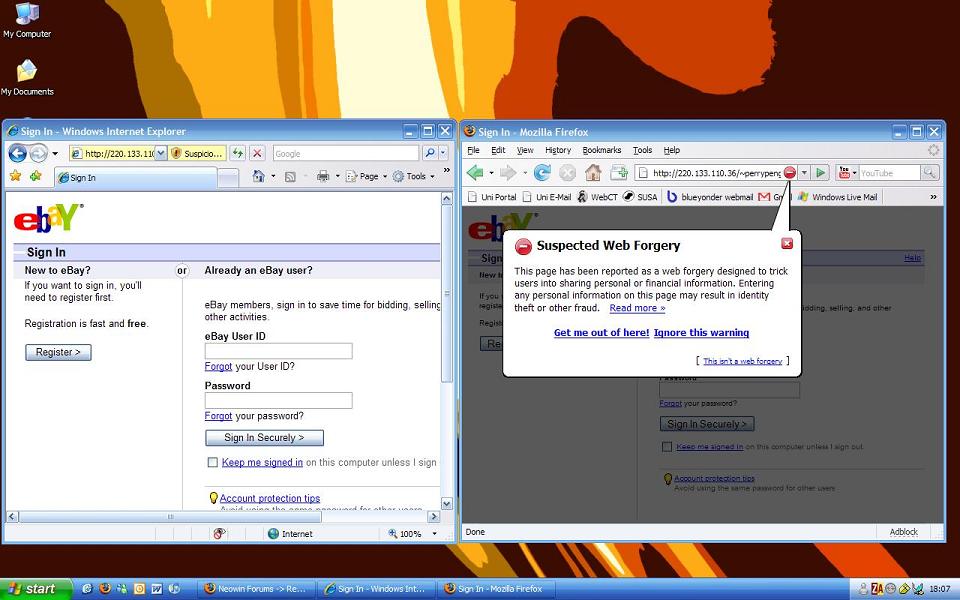Image resolution: width=960 pixels, height=600 pixels.
Task: Click 'Ignore this warning' link
Action: pyautogui.click(x=701, y=333)
